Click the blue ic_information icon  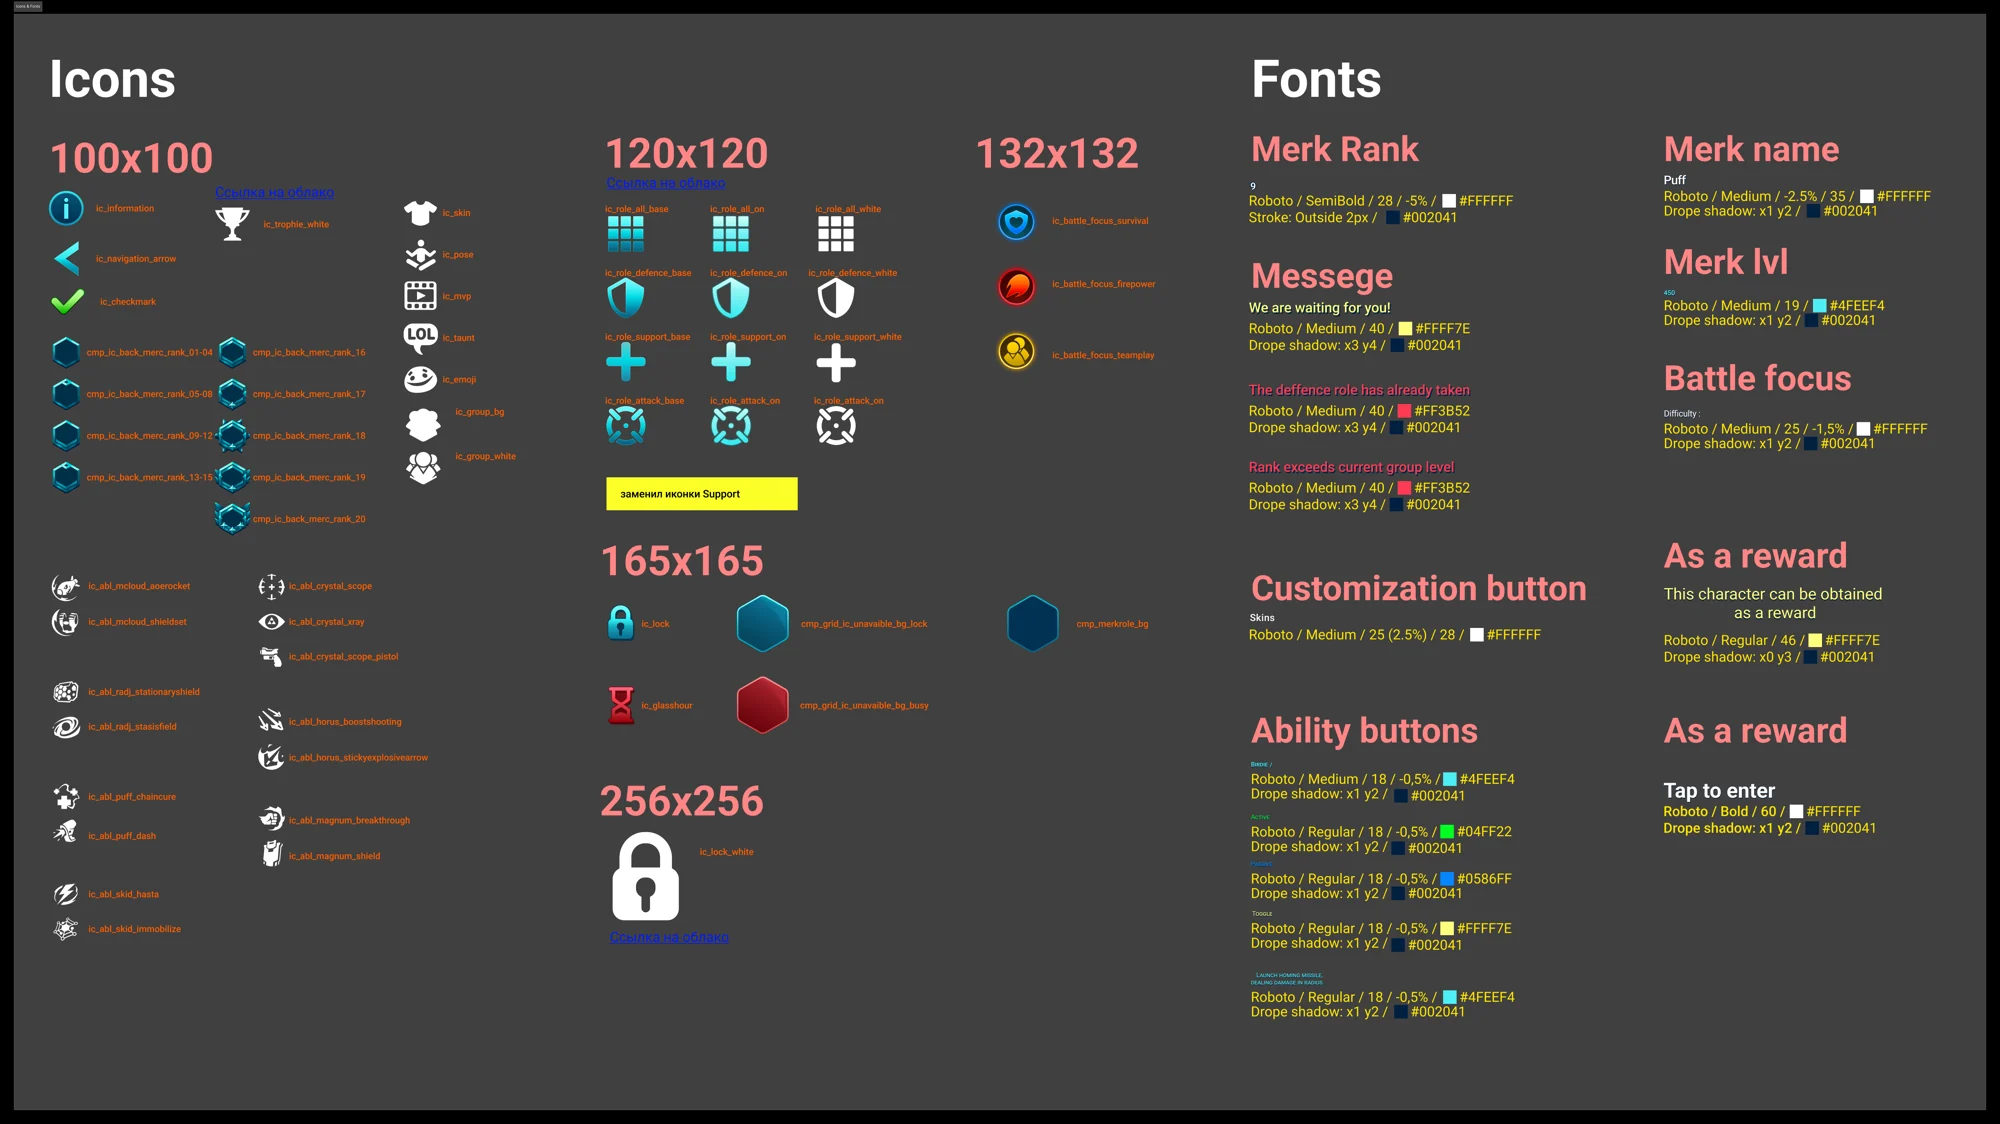[66, 208]
